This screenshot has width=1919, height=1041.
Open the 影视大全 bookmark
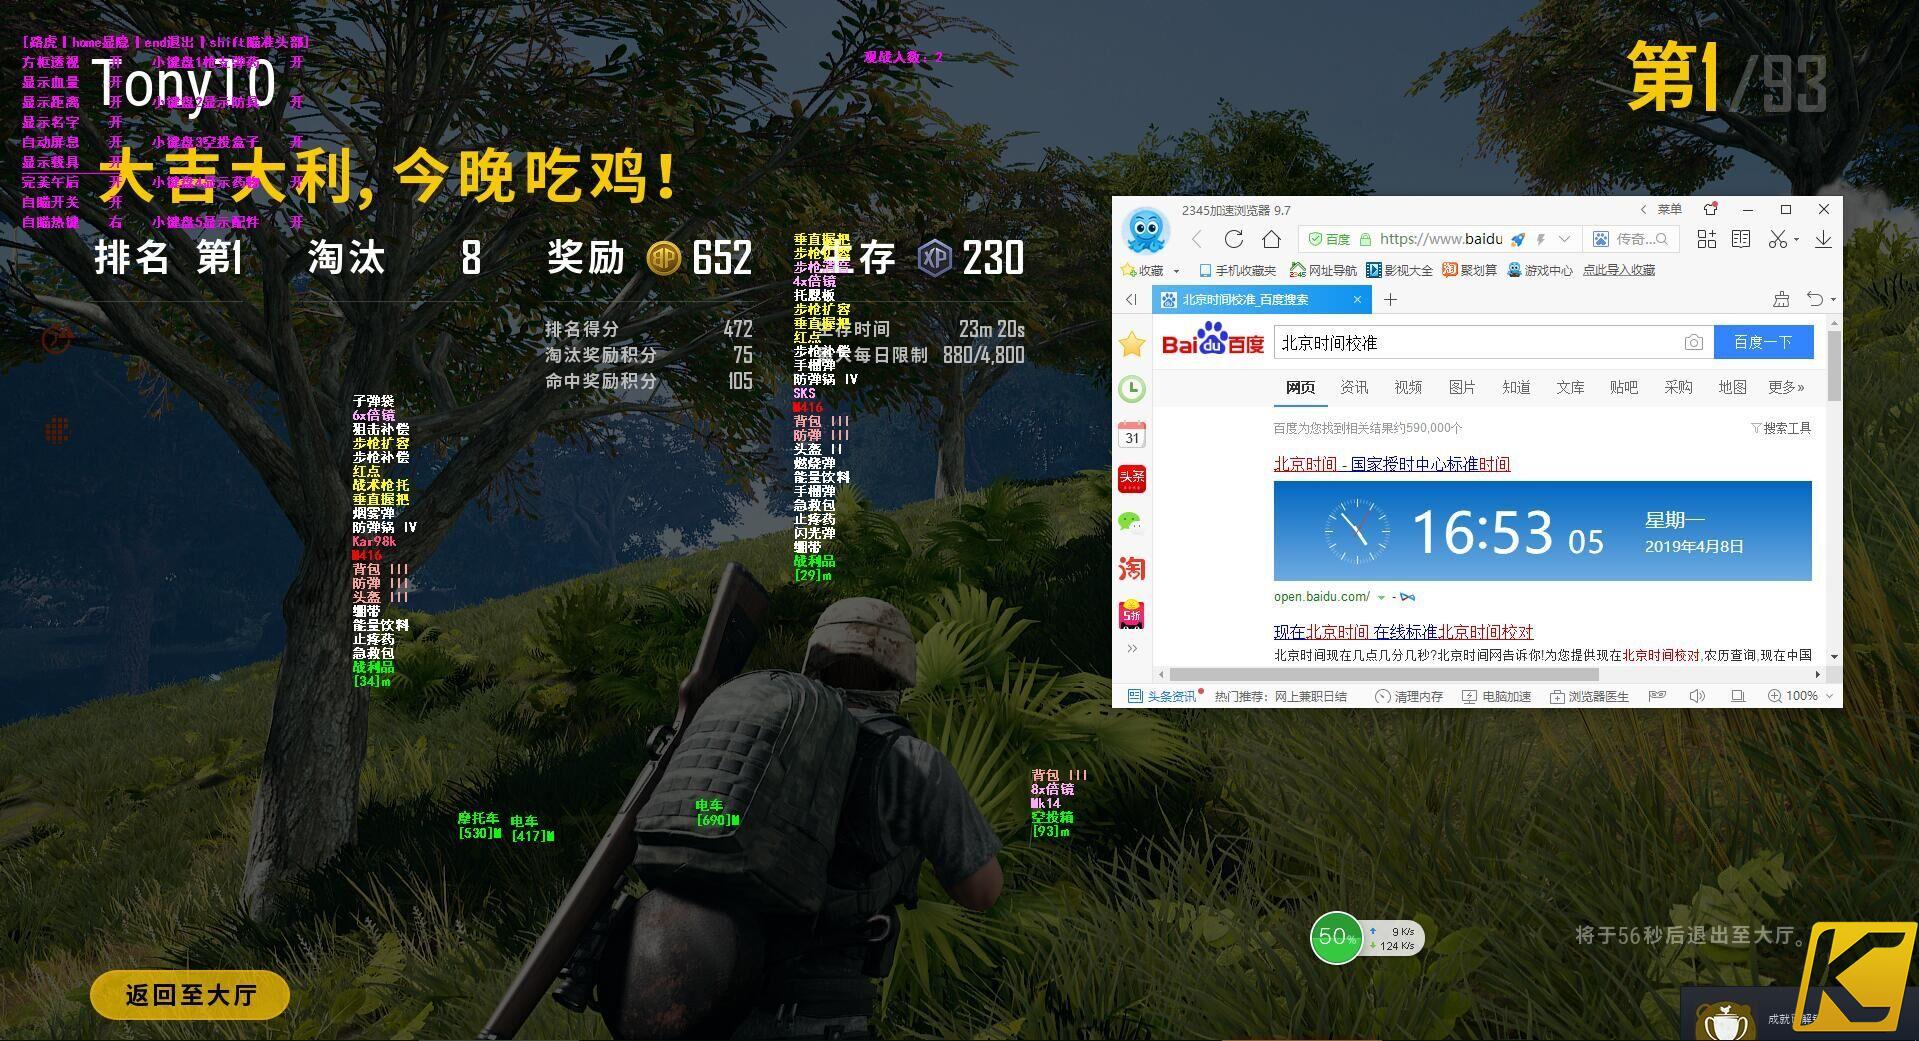[1399, 270]
